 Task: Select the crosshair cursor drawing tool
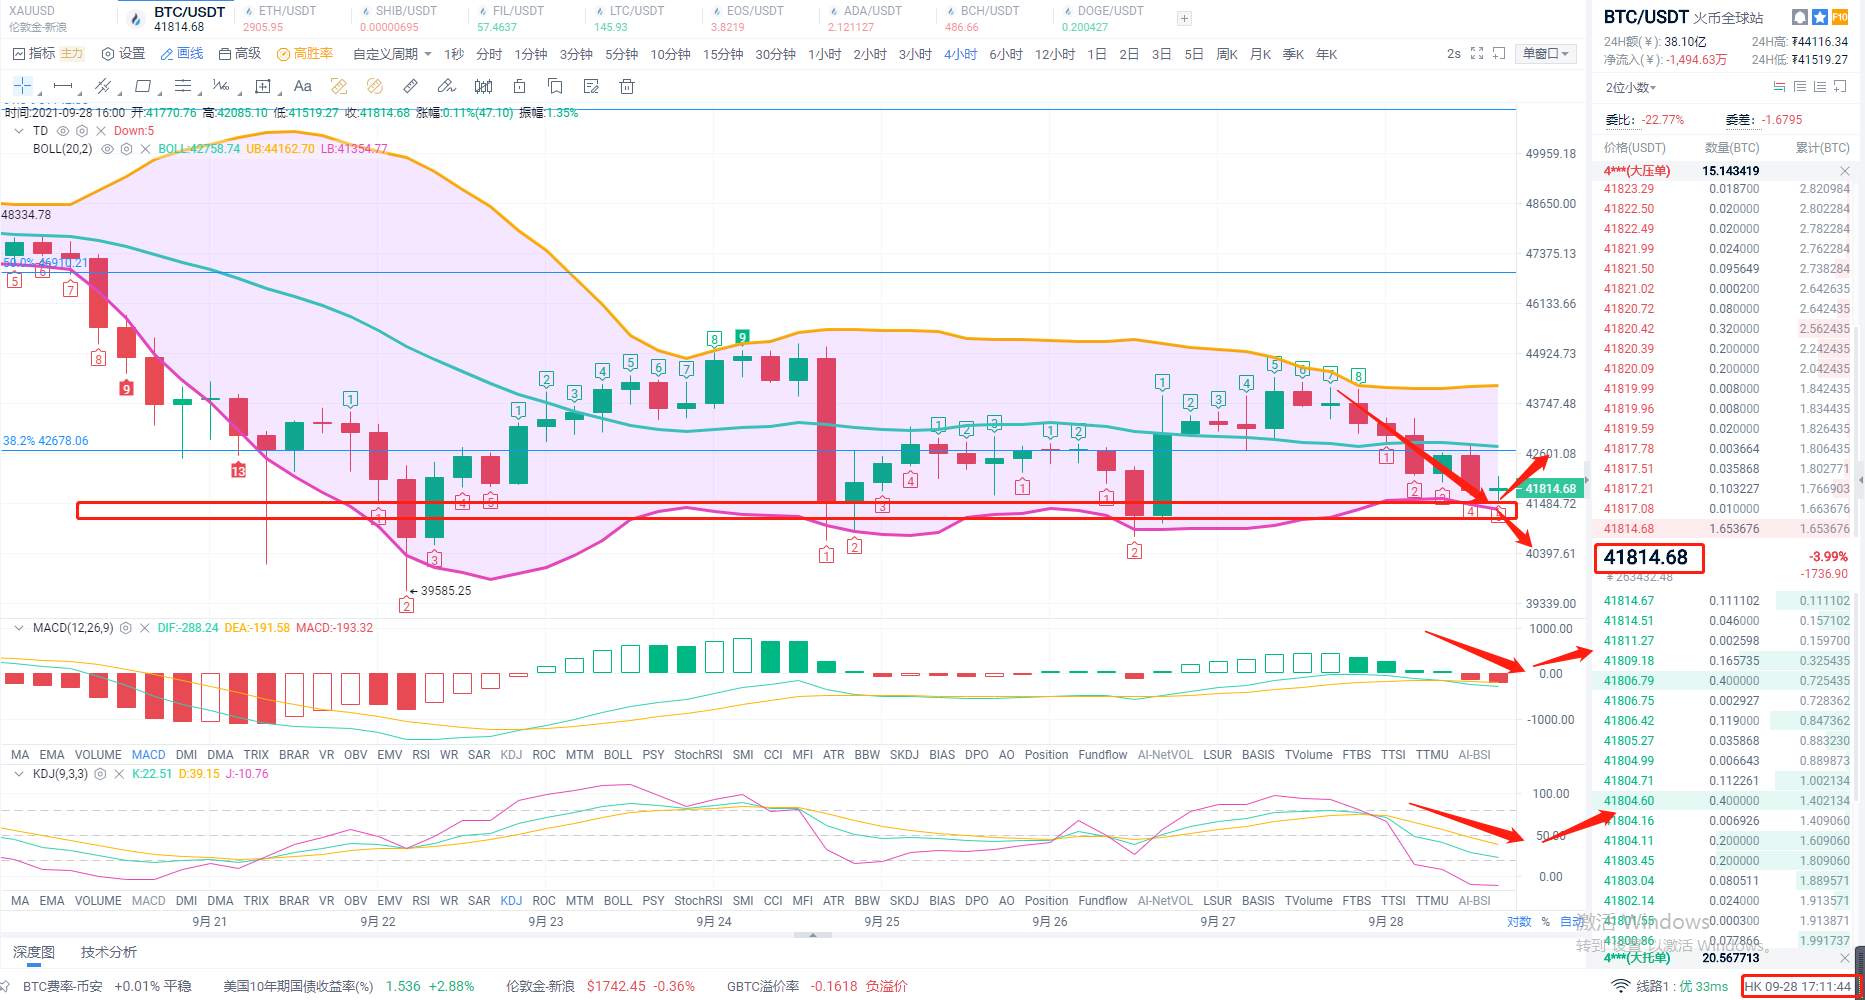22,86
